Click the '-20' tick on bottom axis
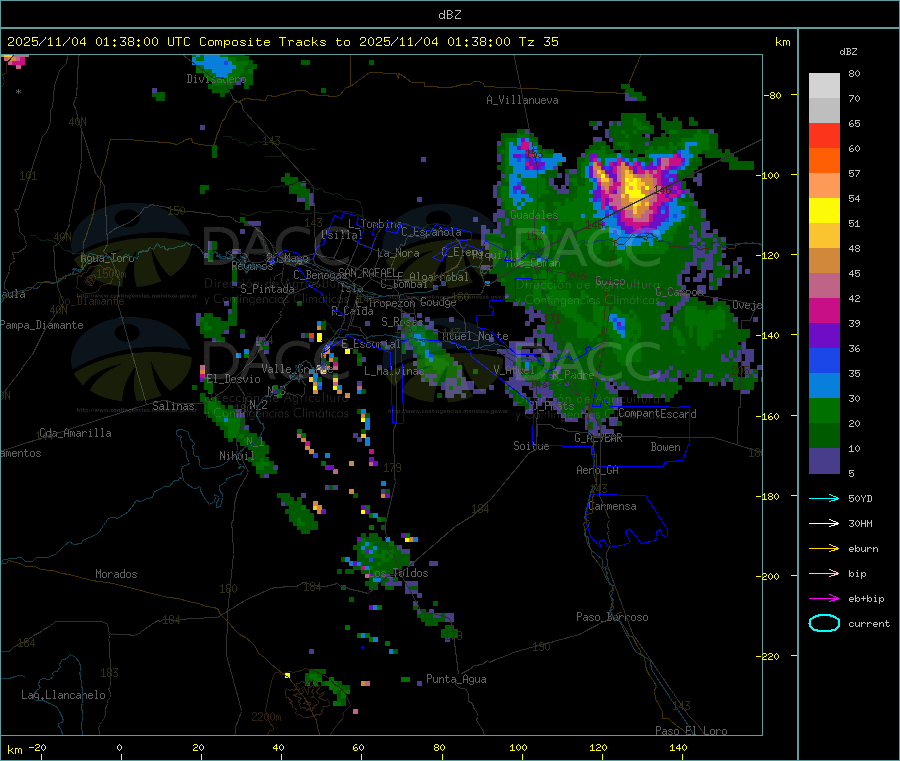 pyautogui.click(x=38, y=747)
